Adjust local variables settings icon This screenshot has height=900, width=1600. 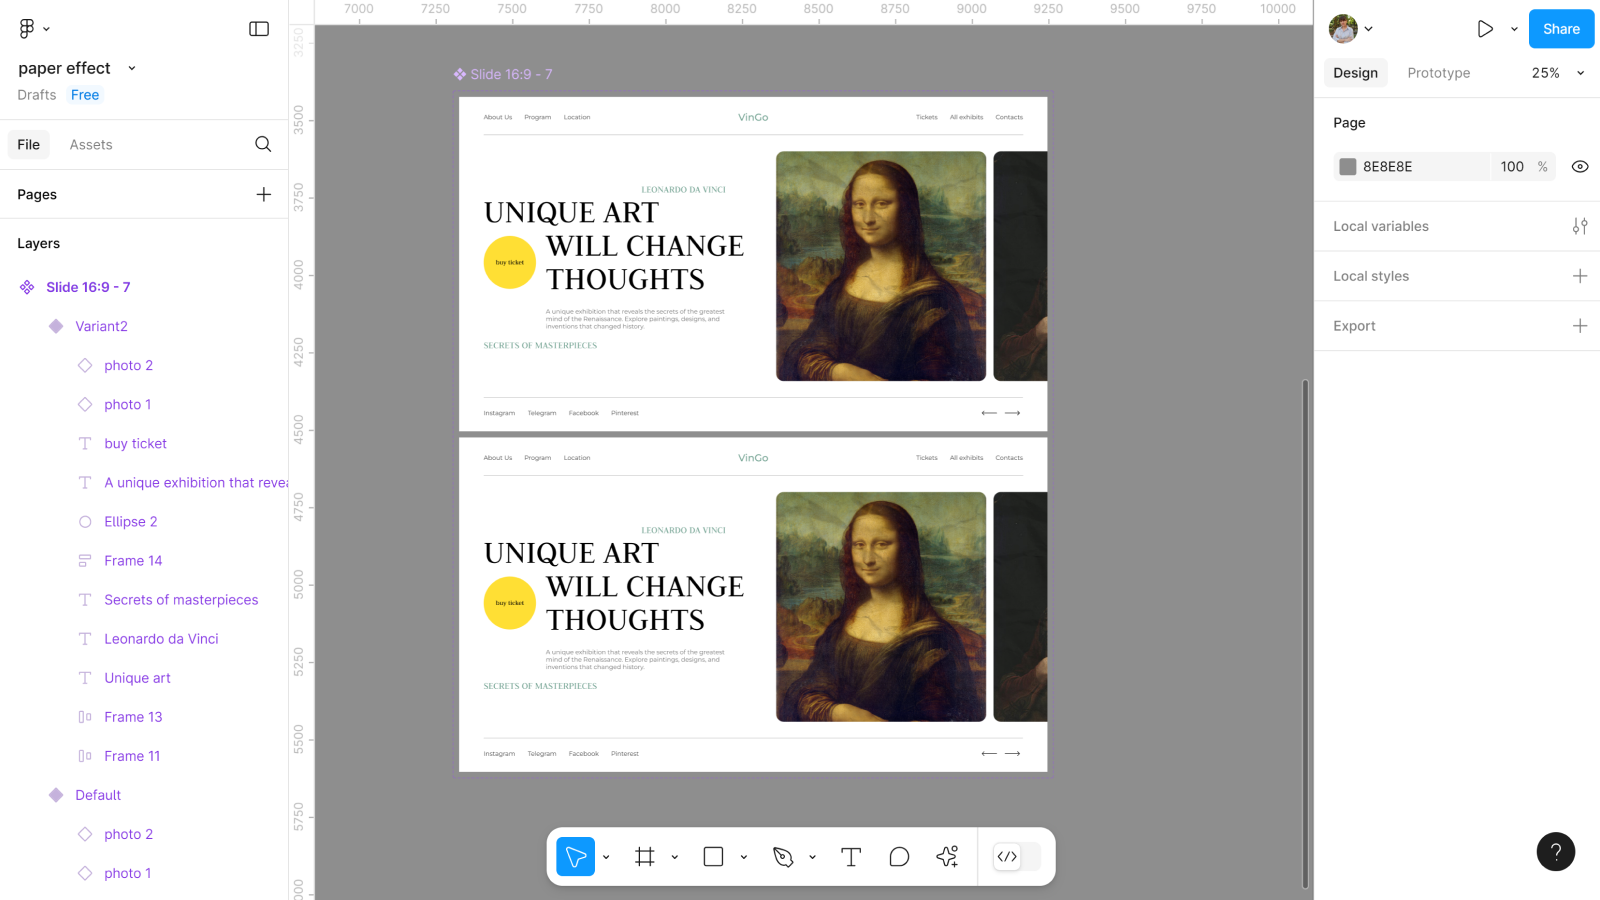coord(1579,226)
